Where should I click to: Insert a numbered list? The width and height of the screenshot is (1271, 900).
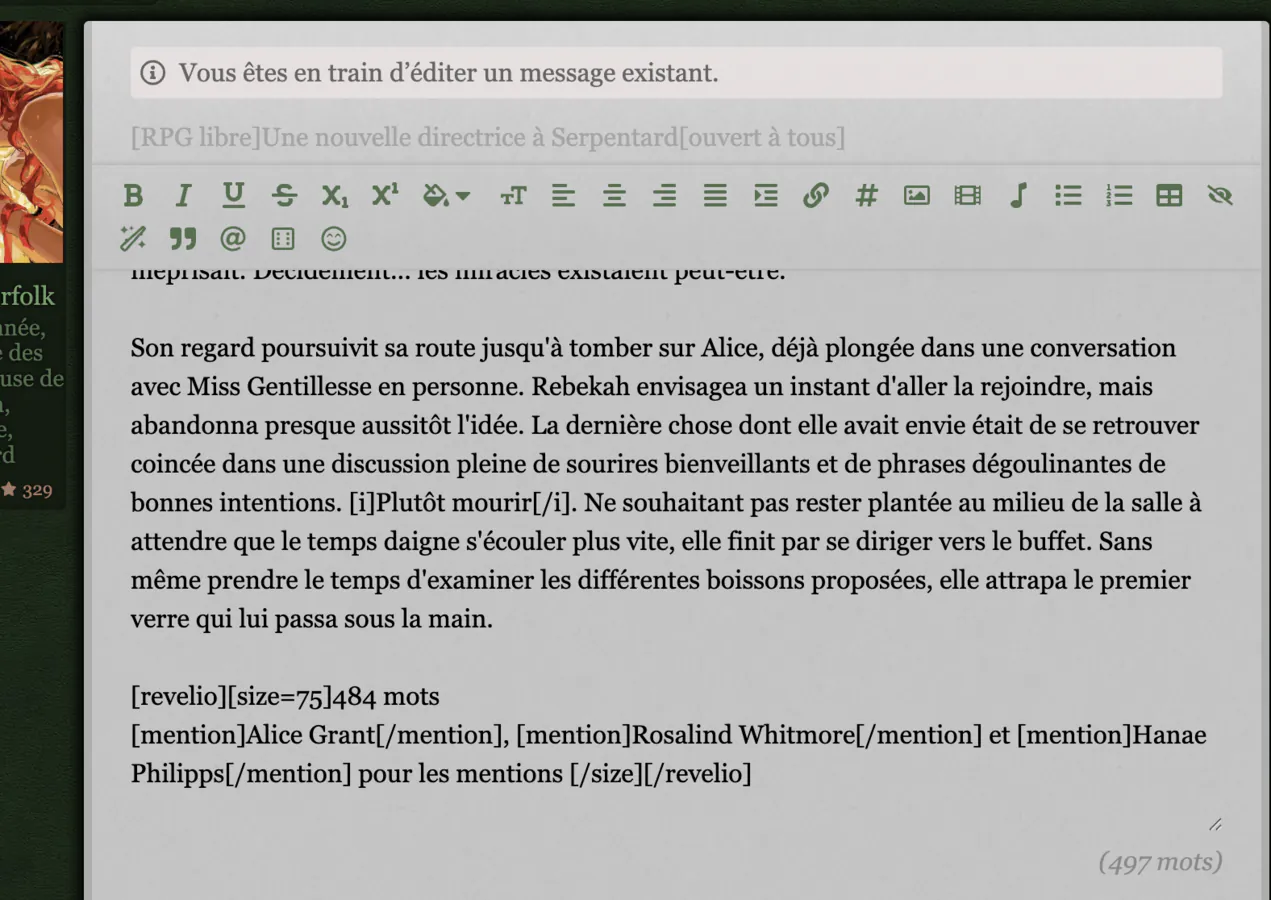coord(1119,196)
